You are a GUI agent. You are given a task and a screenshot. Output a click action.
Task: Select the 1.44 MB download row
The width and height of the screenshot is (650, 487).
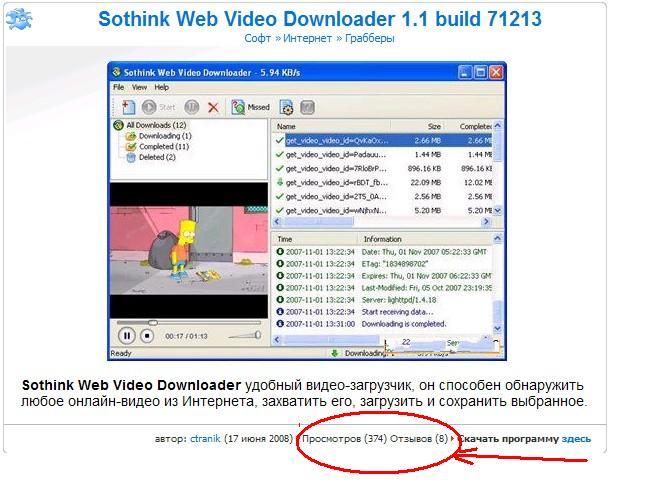click(x=383, y=155)
